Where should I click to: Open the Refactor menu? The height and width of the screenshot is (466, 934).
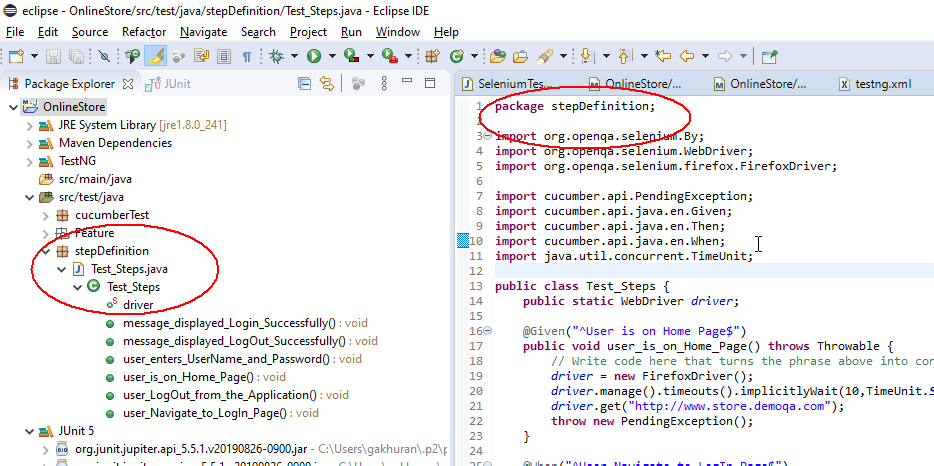click(x=144, y=32)
